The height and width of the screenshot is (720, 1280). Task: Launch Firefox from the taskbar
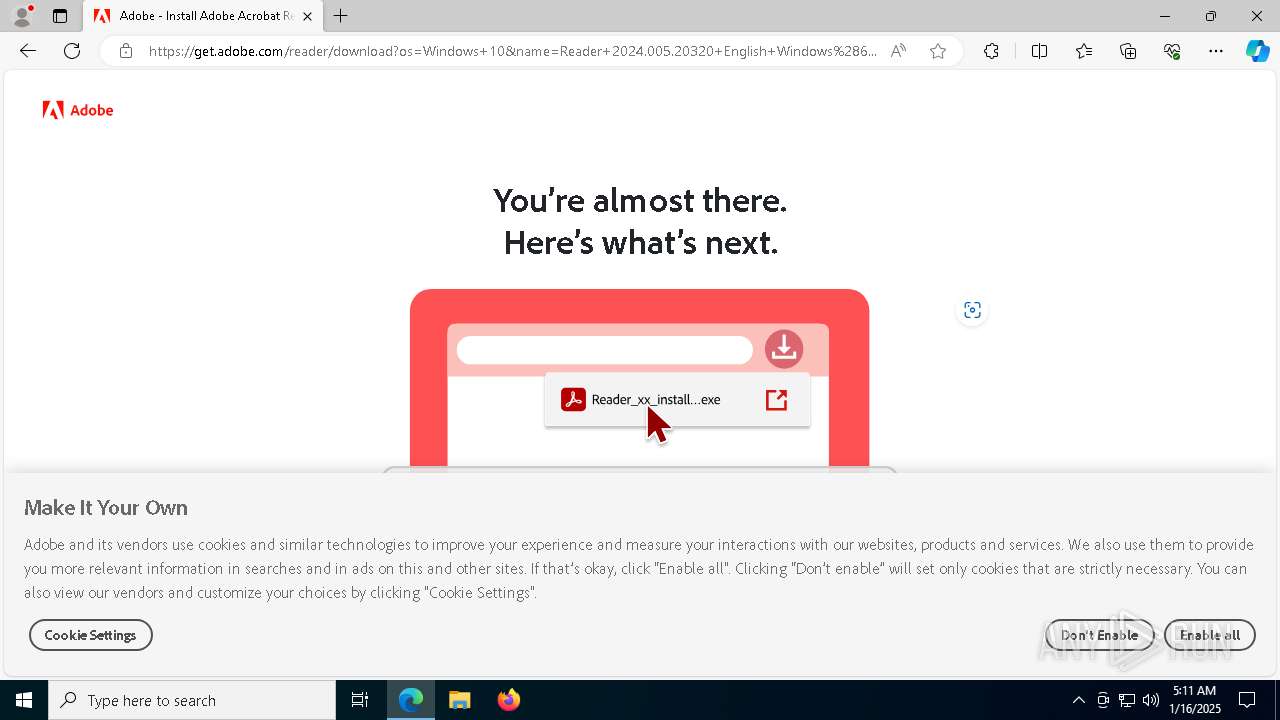point(509,700)
